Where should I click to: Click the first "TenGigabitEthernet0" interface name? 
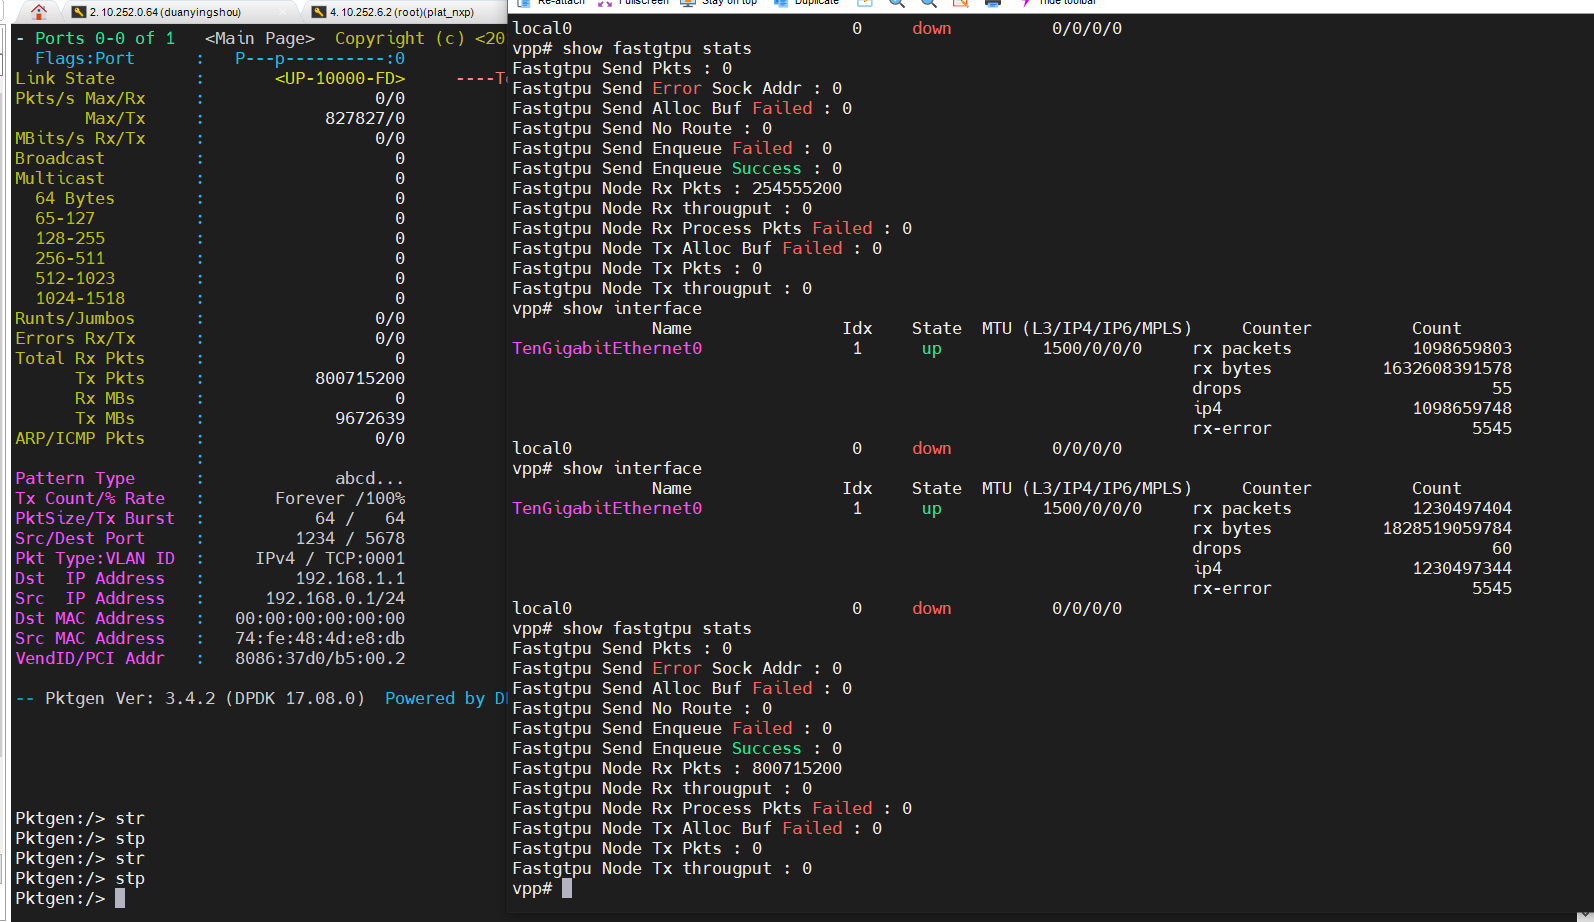tap(607, 348)
